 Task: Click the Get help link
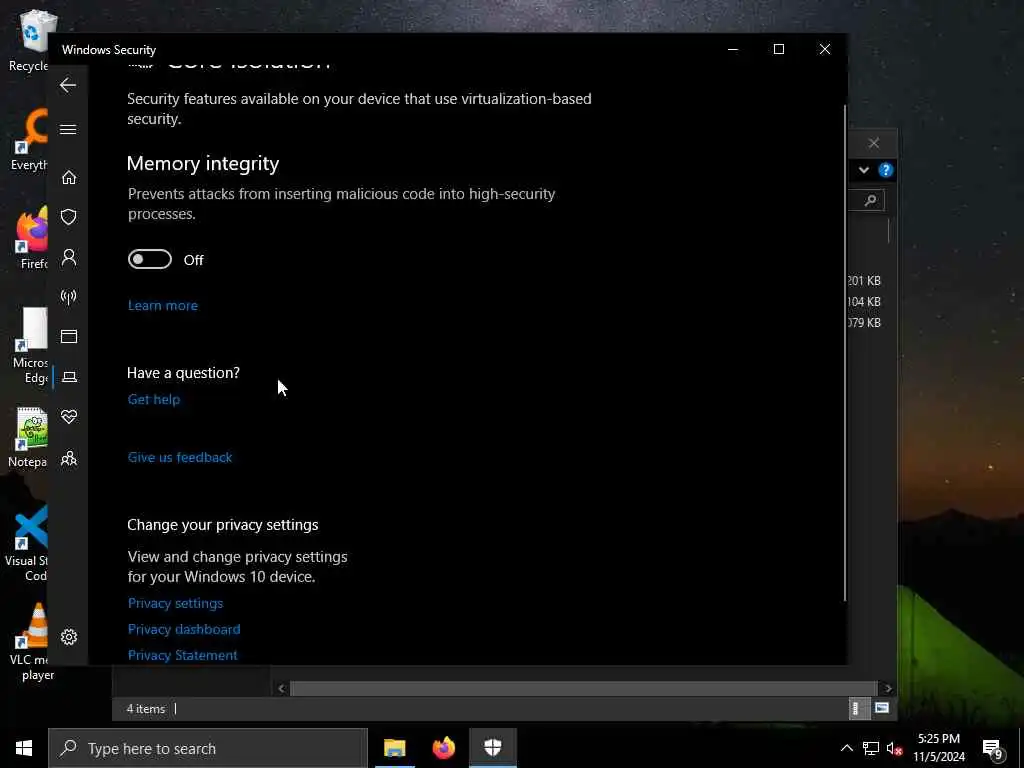point(153,399)
